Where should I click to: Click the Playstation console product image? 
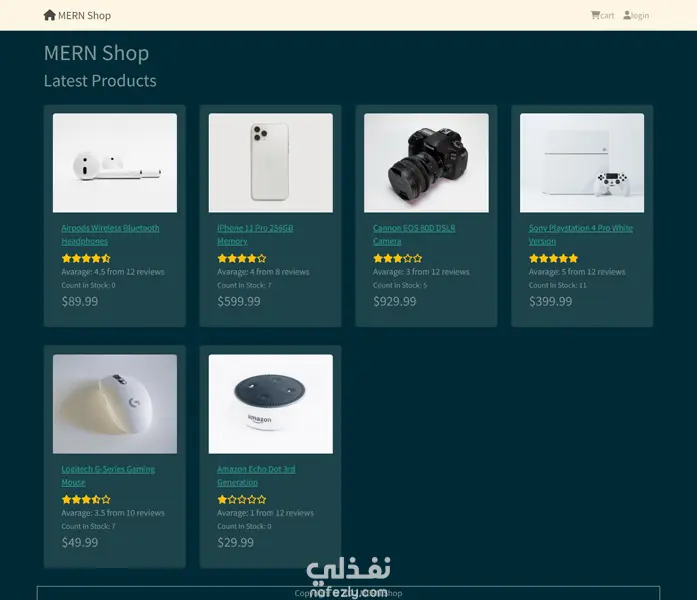582,163
